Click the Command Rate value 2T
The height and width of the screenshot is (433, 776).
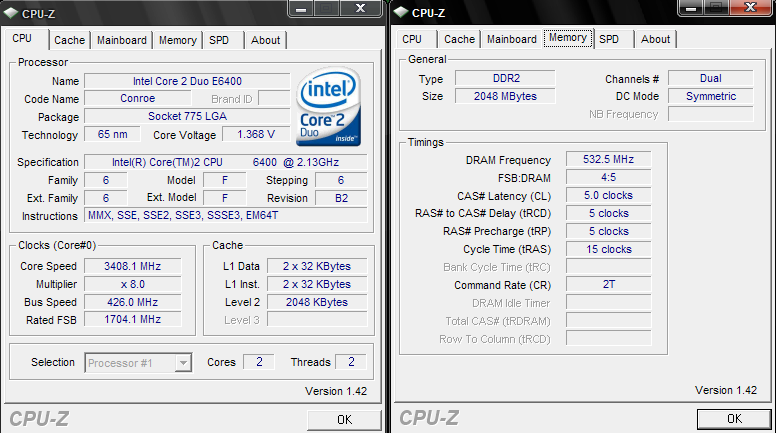point(609,284)
